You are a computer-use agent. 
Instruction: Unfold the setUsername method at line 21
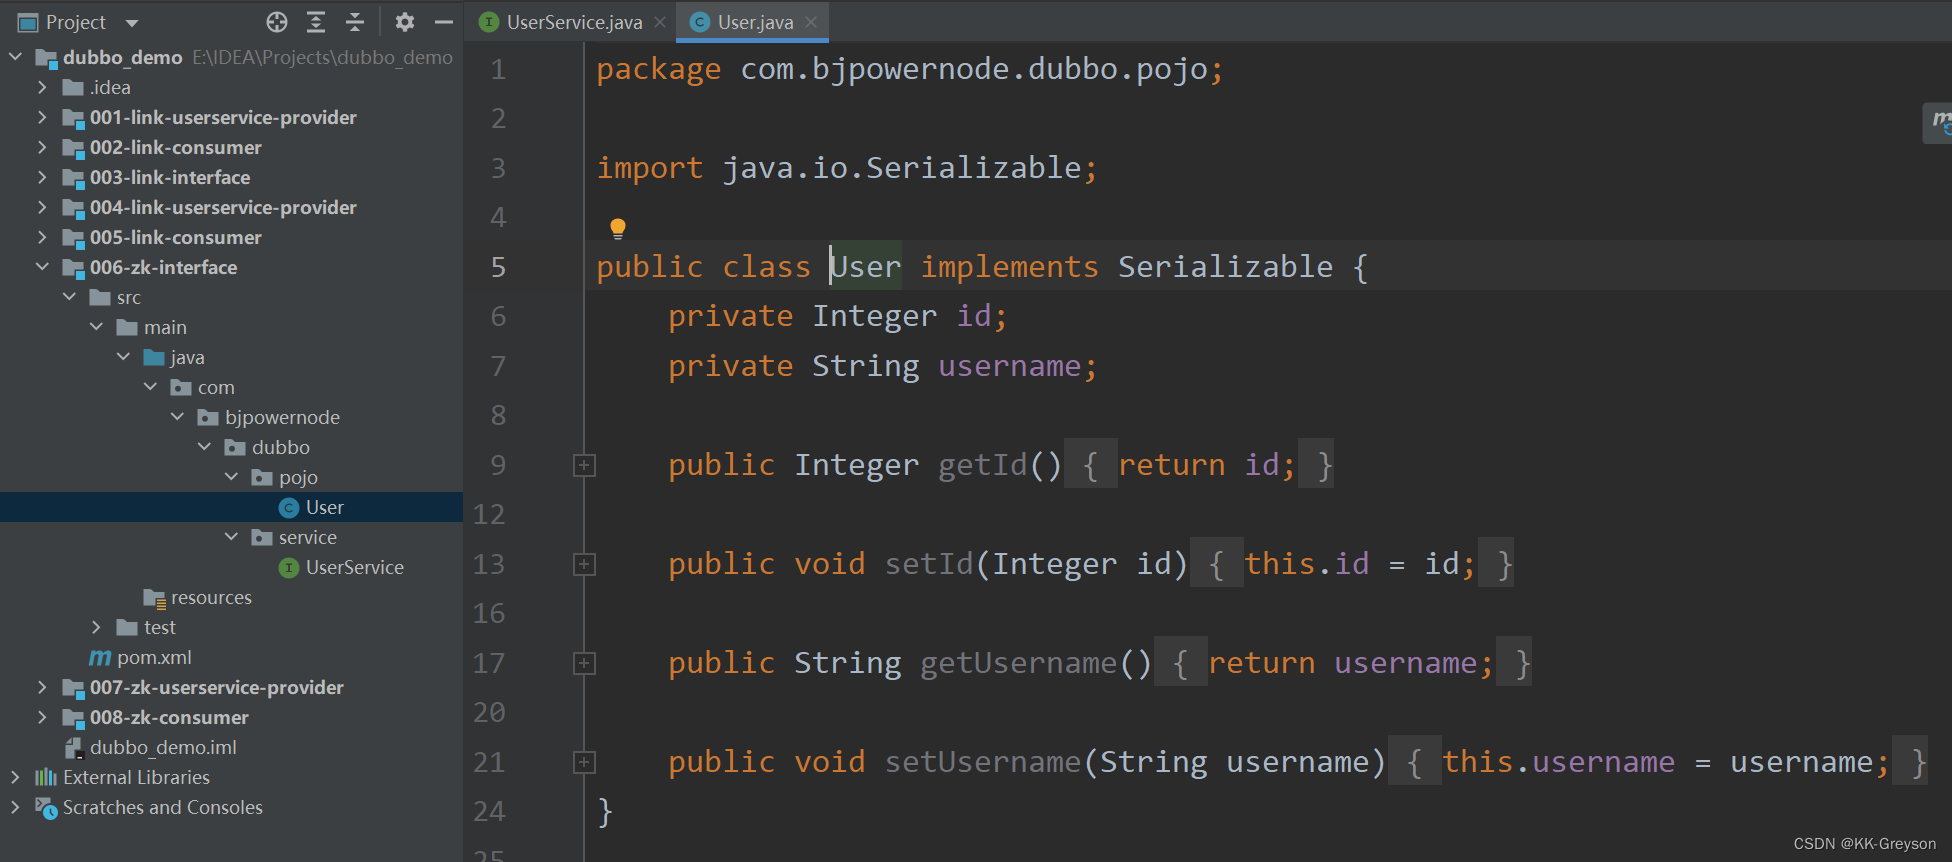tap(584, 763)
